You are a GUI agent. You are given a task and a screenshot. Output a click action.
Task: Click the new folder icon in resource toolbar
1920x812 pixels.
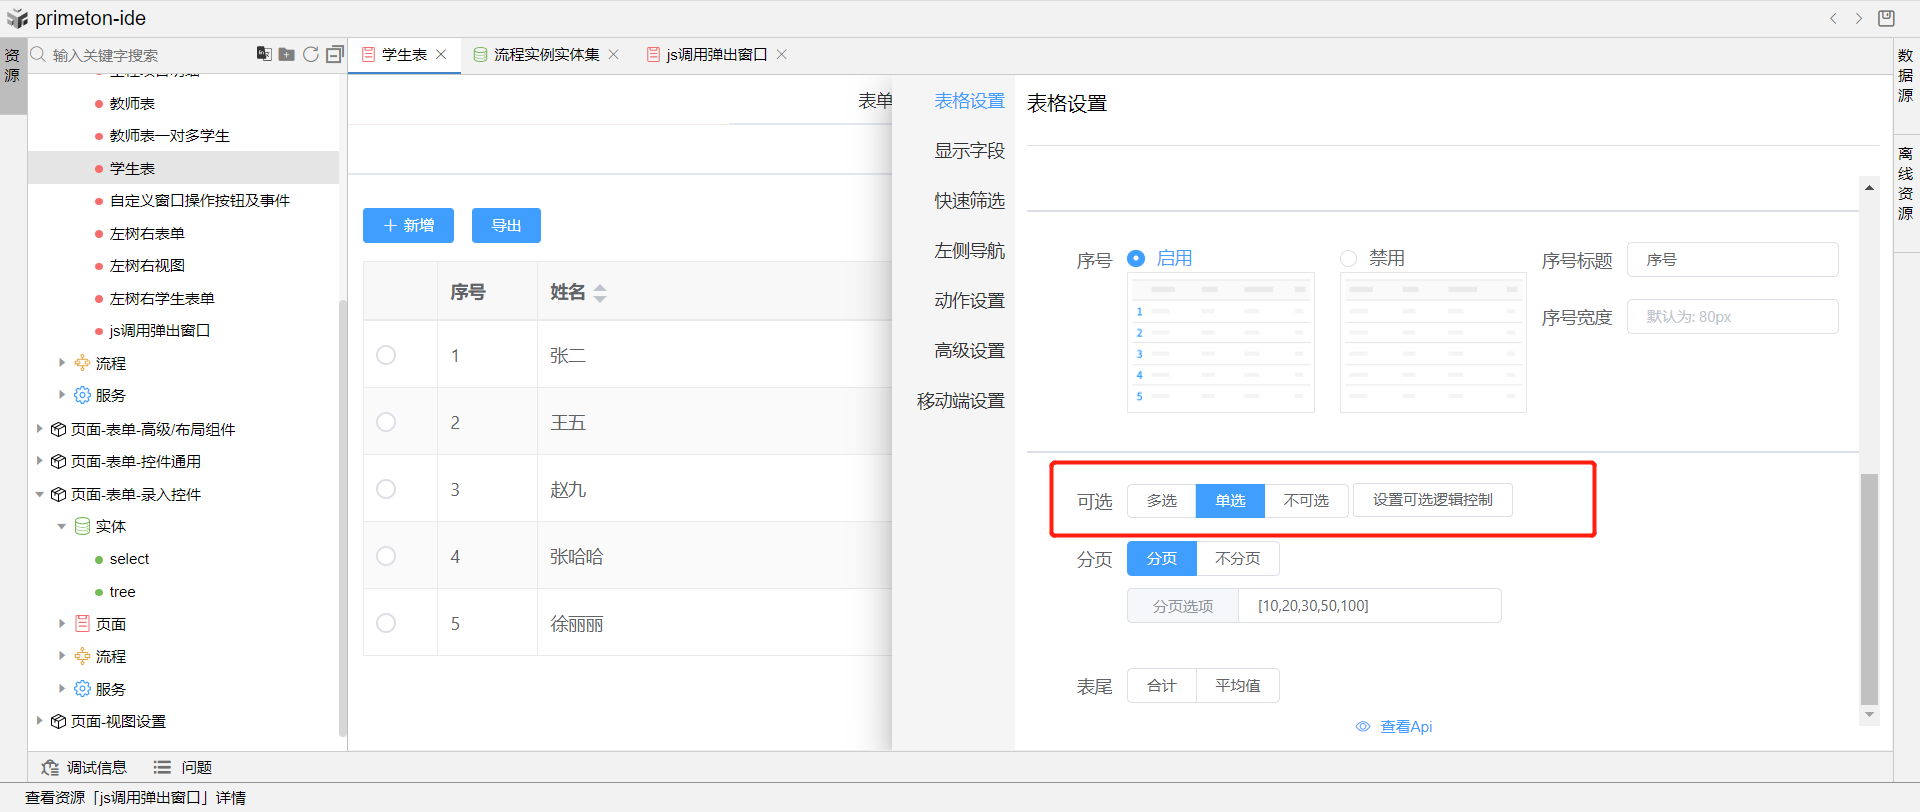[x=286, y=54]
